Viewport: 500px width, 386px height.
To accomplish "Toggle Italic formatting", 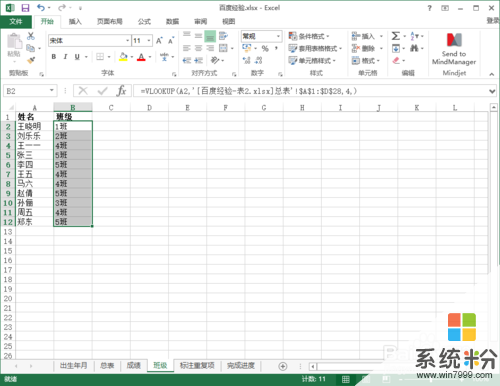I will pos(65,57).
